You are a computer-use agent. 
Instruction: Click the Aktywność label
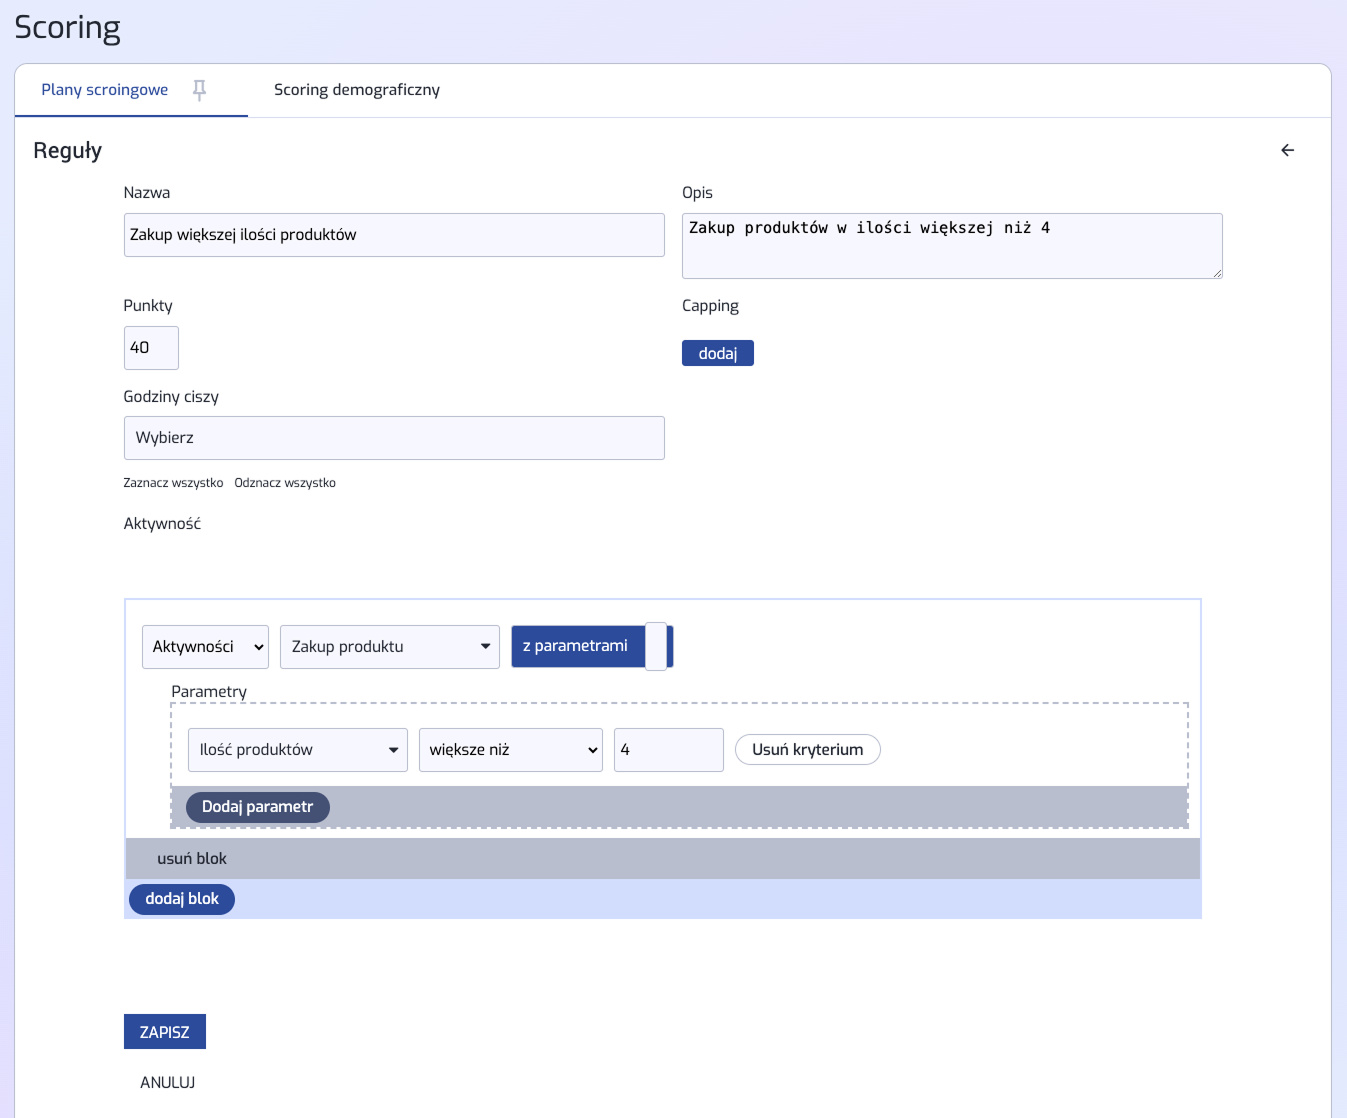[162, 524]
